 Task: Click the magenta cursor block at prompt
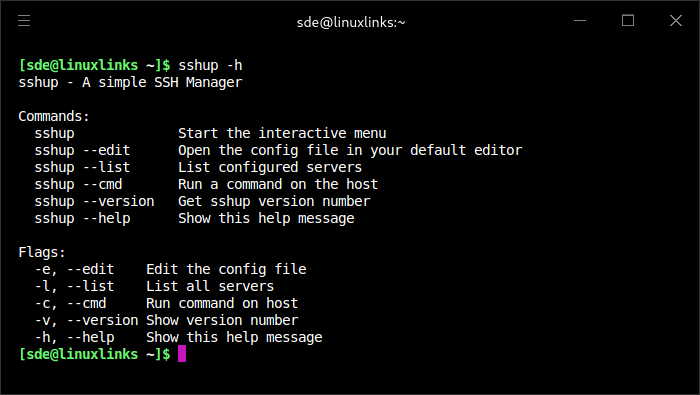tap(182, 354)
